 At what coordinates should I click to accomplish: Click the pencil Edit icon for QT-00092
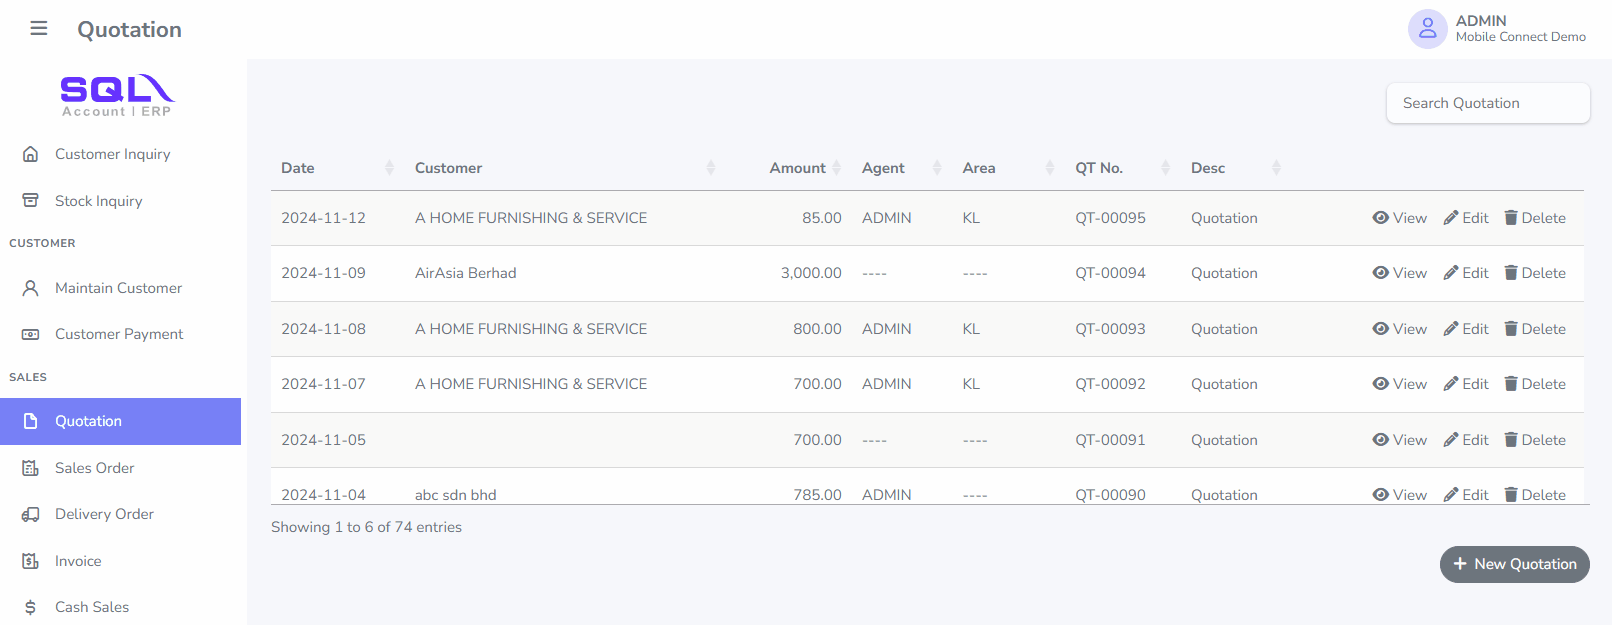pyautogui.click(x=1451, y=384)
